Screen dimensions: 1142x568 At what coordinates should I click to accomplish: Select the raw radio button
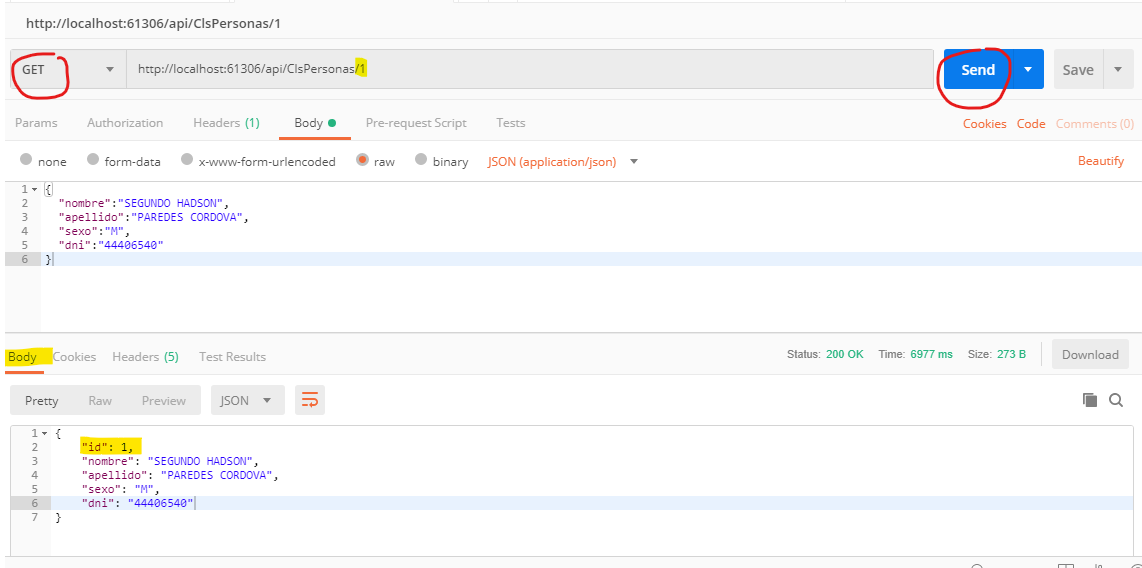click(363, 159)
